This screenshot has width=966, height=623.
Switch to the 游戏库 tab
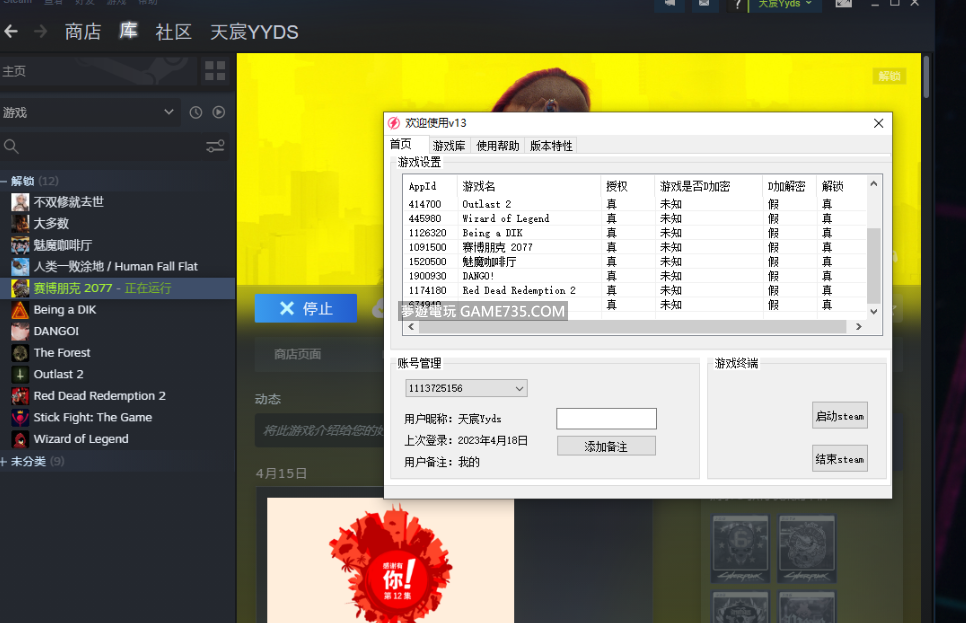pos(449,145)
